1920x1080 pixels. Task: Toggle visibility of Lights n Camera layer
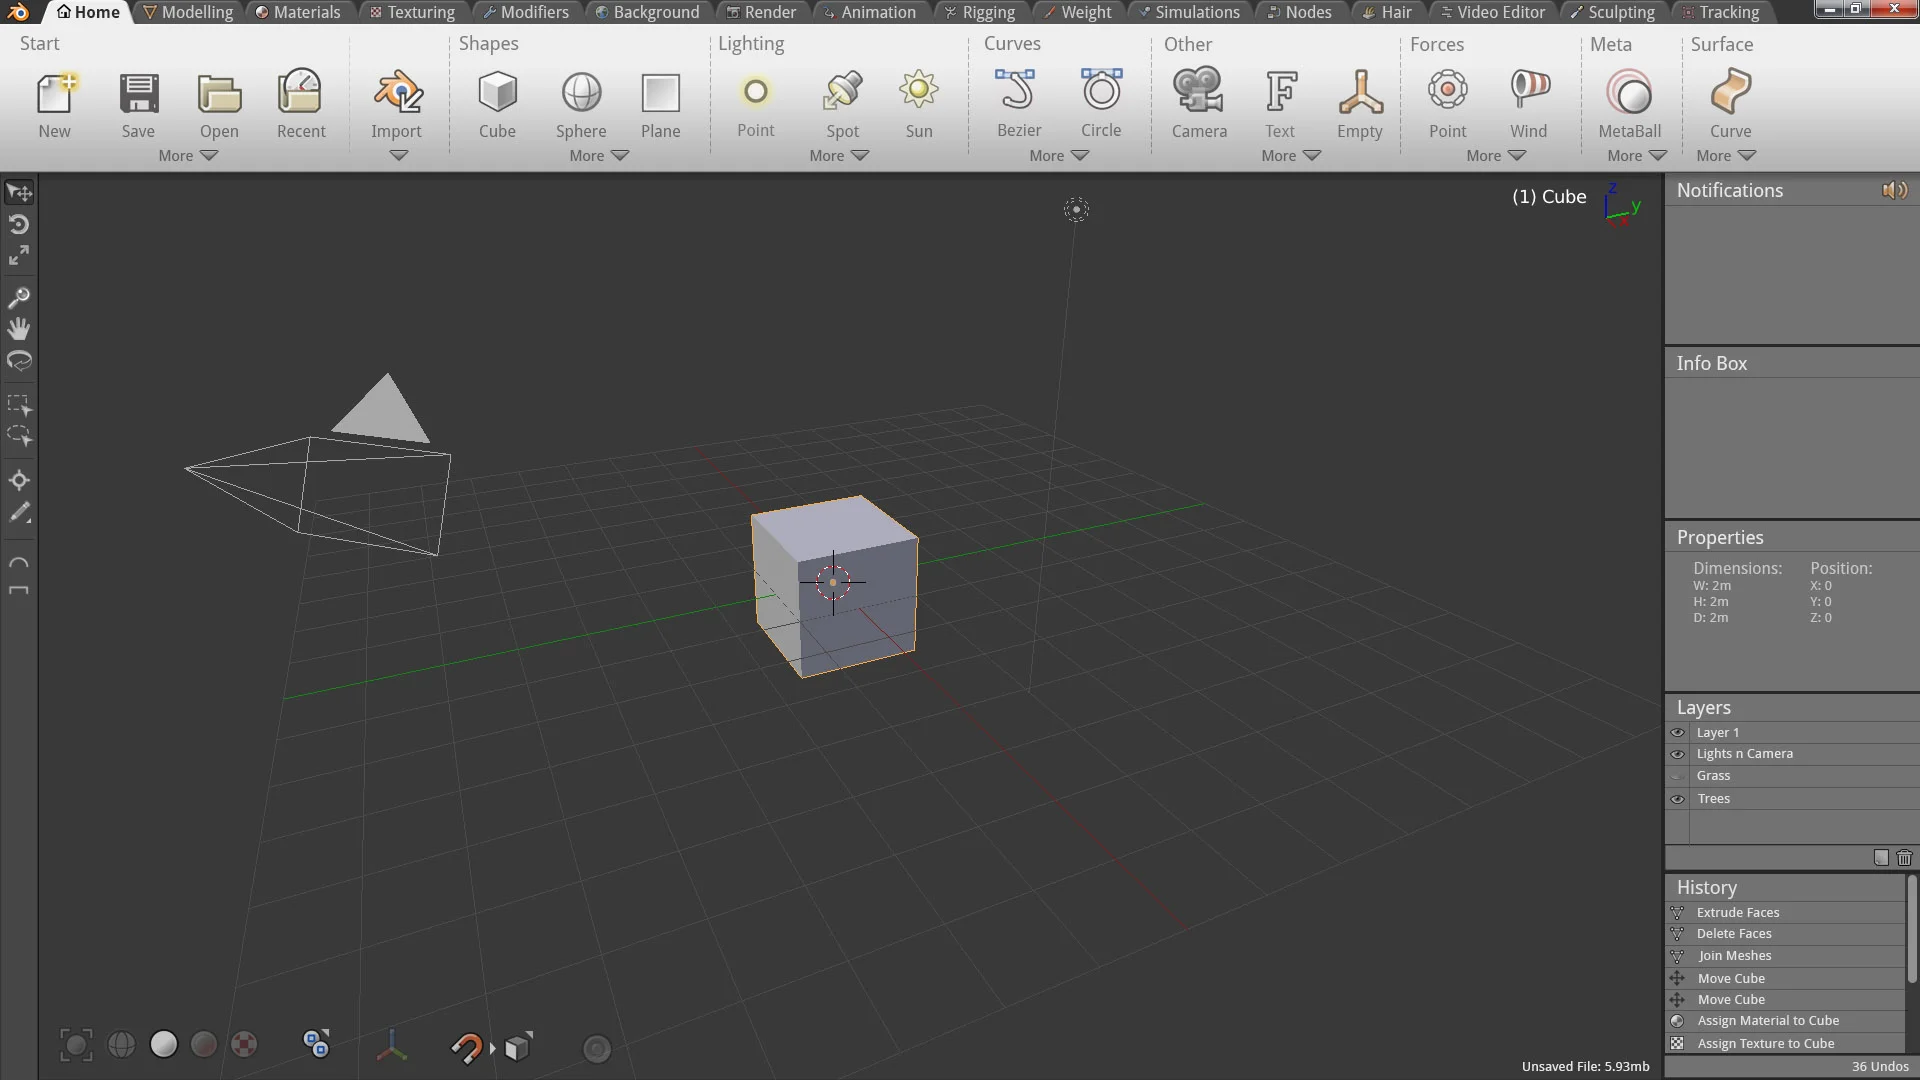pyautogui.click(x=1678, y=755)
